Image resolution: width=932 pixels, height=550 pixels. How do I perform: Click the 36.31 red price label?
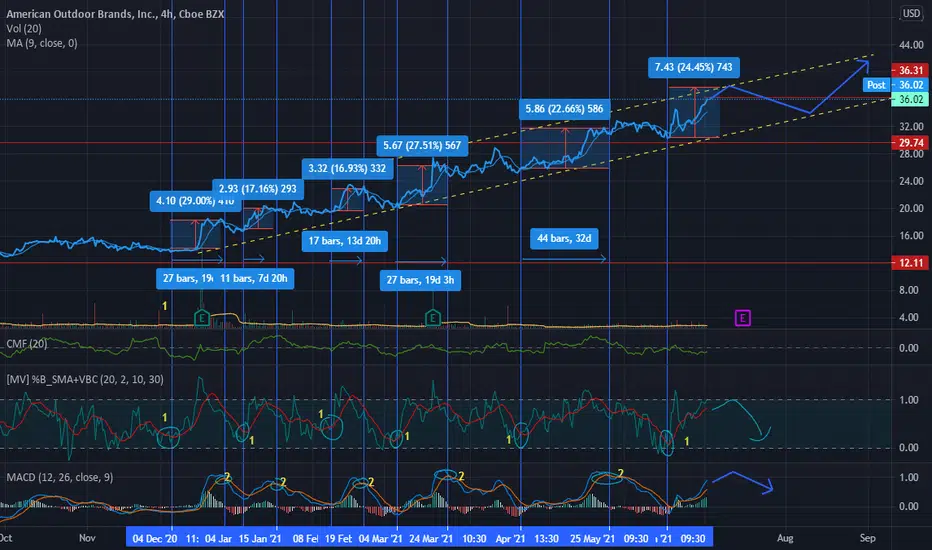[x=910, y=70]
